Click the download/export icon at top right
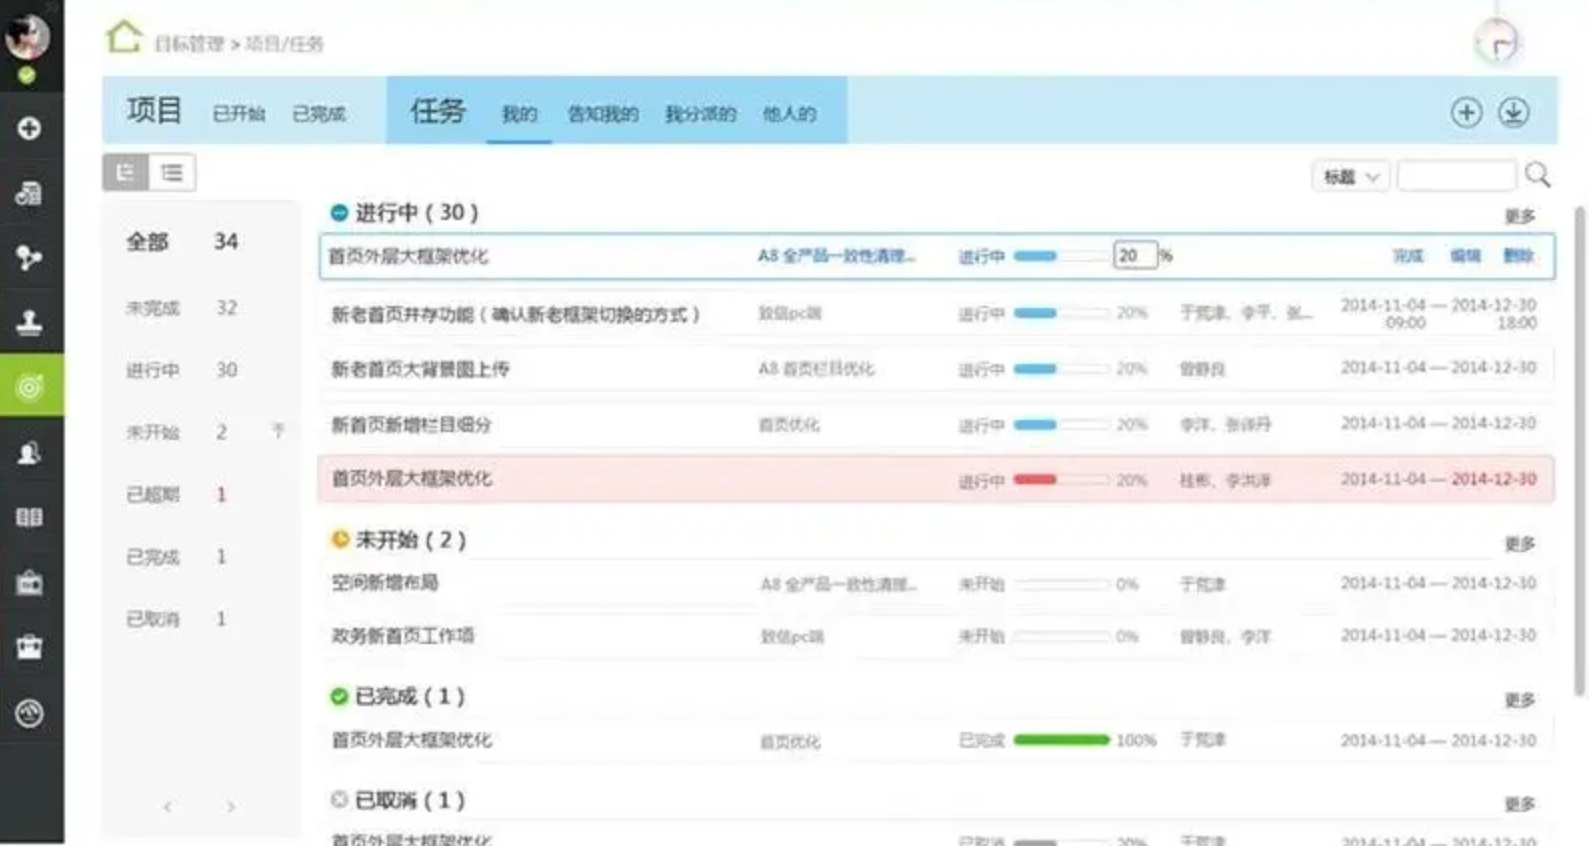The image size is (1590, 846). coord(1513,112)
